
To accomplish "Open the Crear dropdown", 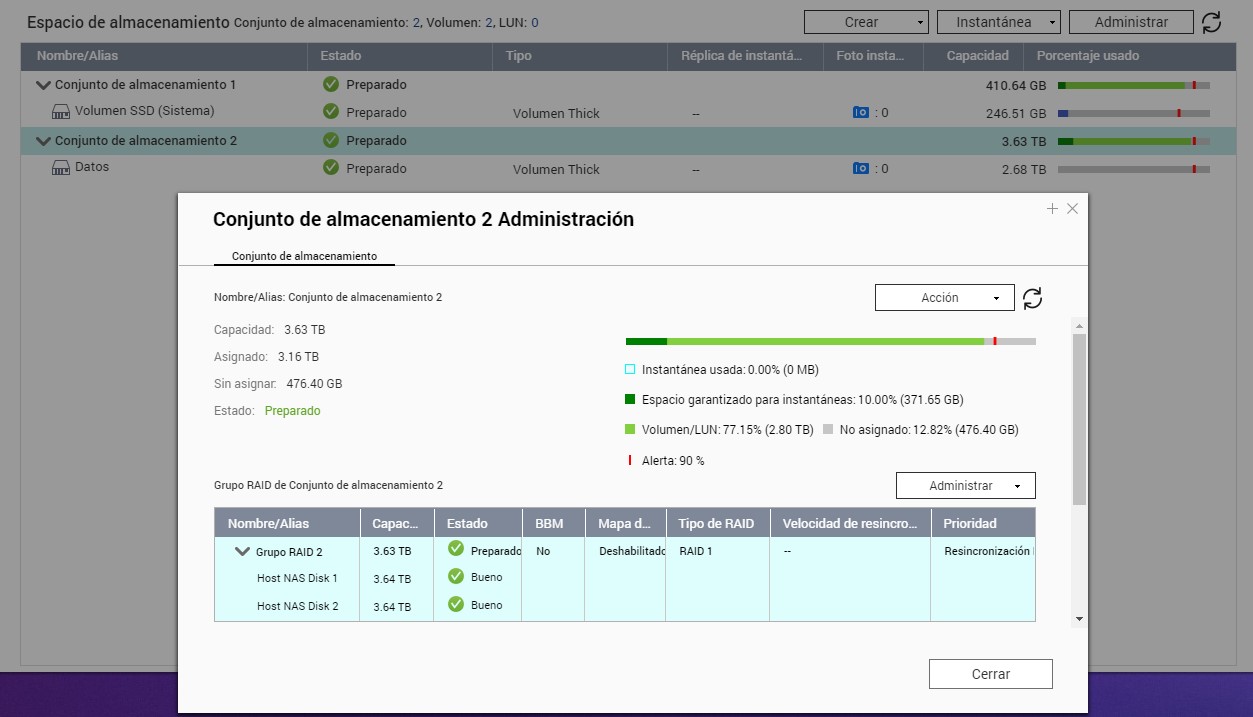I will point(866,22).
